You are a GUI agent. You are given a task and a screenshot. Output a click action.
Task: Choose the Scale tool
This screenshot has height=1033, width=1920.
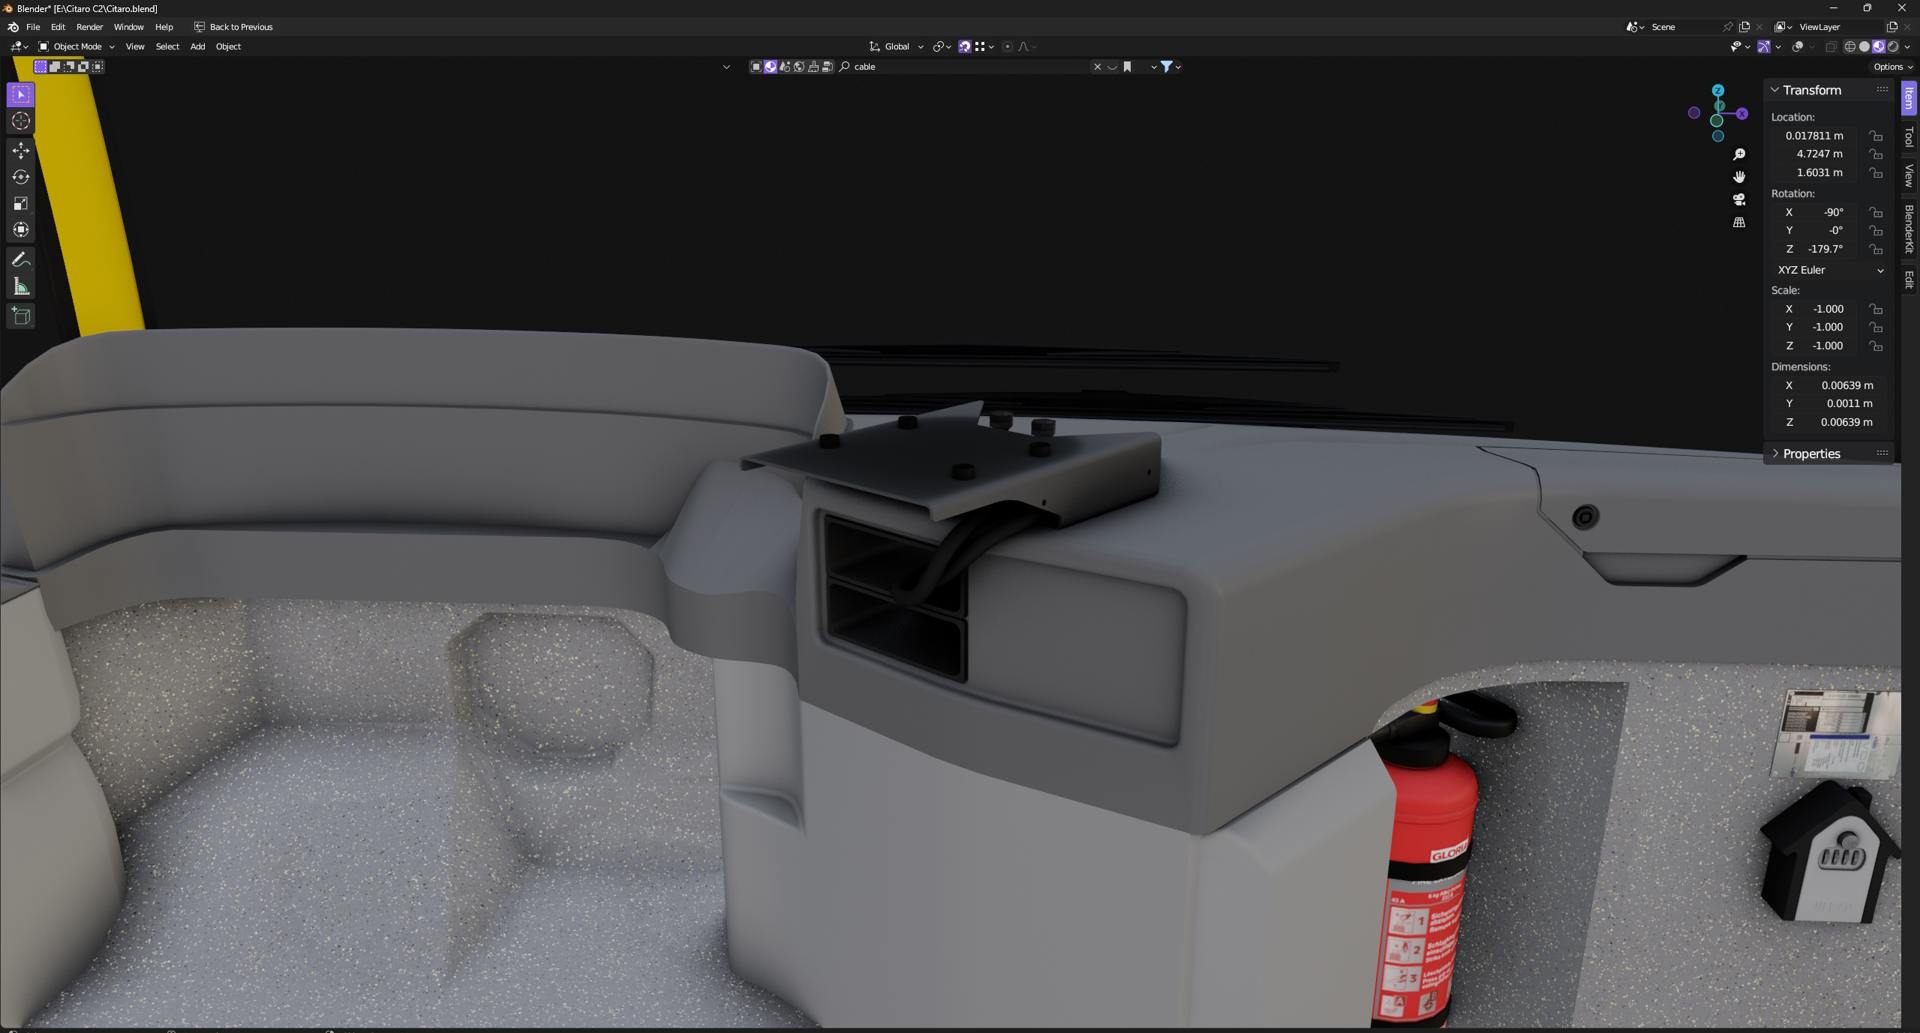(21, 203)
